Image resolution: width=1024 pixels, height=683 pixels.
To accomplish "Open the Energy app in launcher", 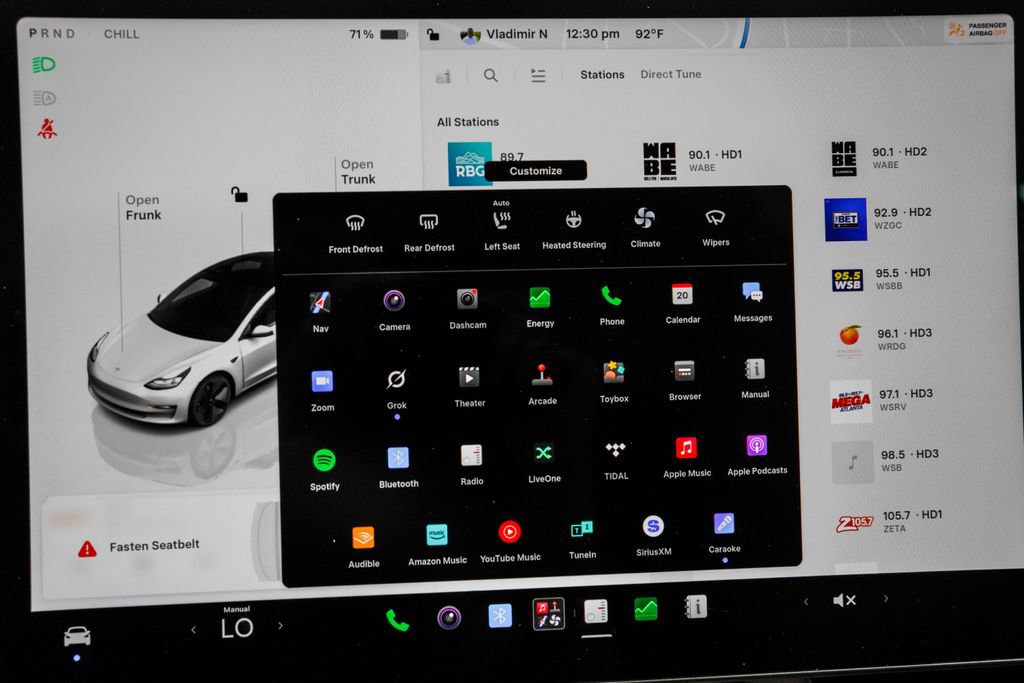I will pos(540,306).
